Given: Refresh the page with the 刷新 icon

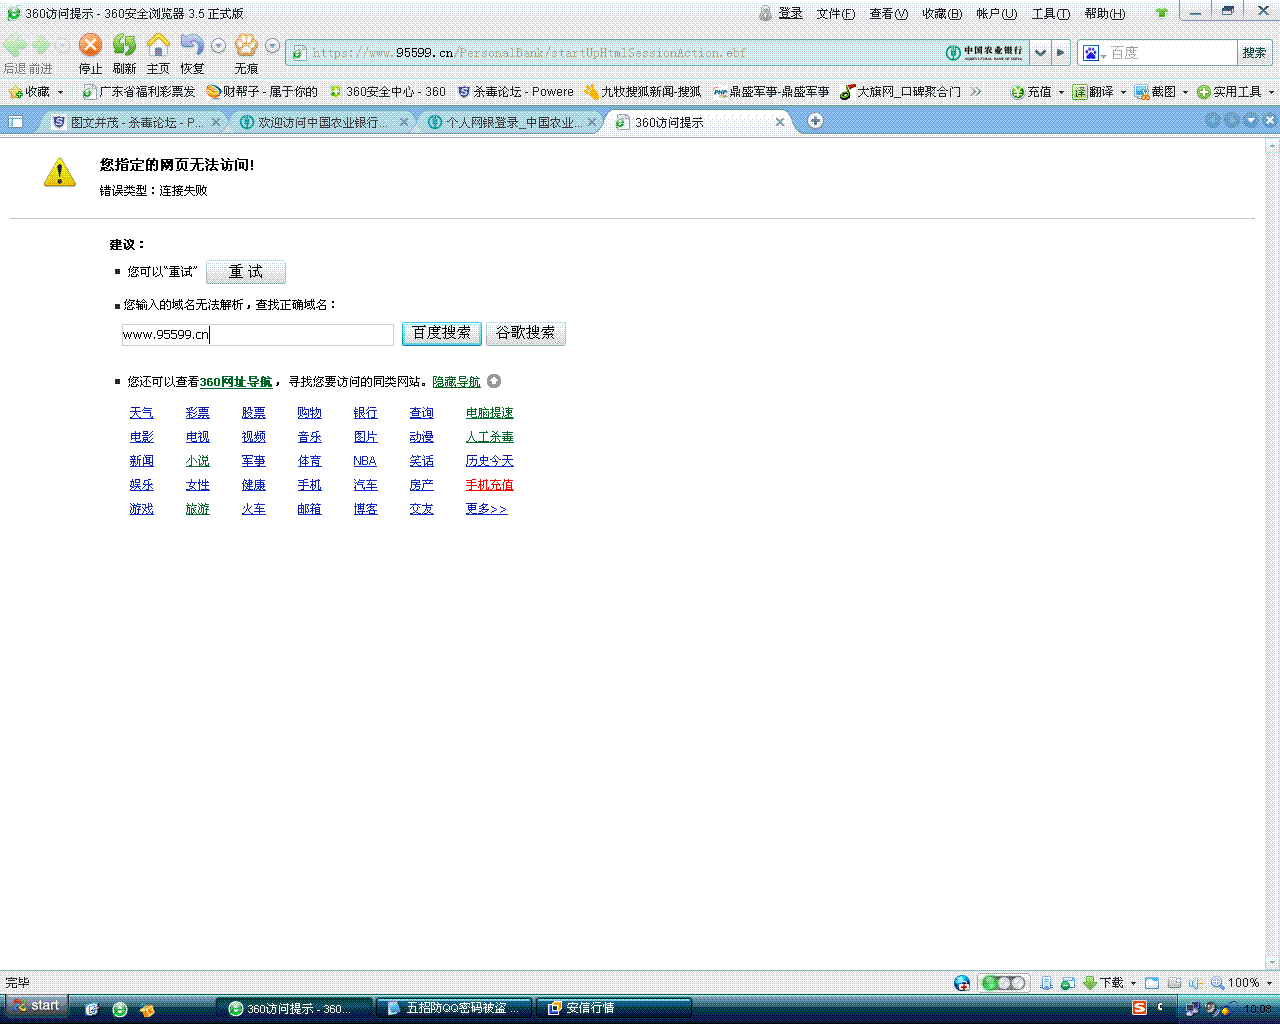Looking at the screenshot, I should click(x=124, y=45).
